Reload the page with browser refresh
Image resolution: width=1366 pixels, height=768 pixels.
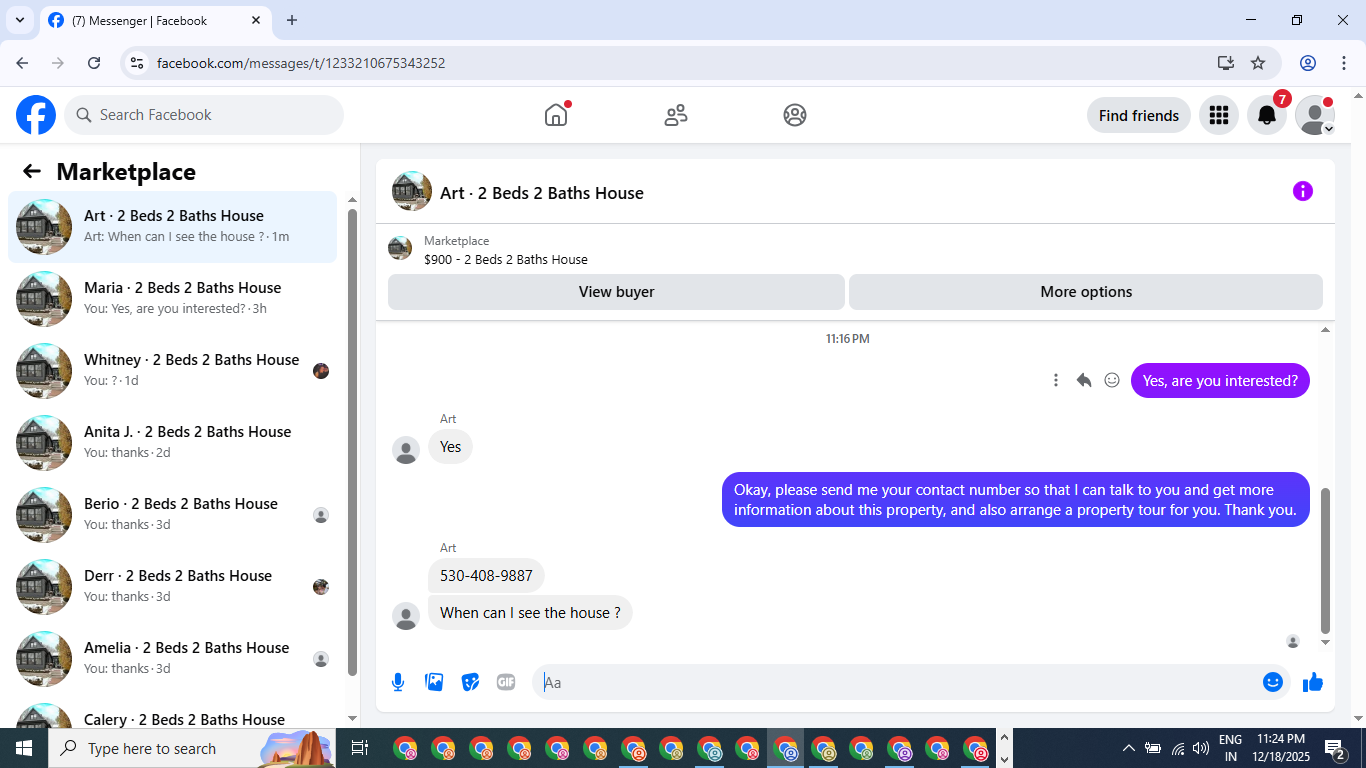point(94,63)
